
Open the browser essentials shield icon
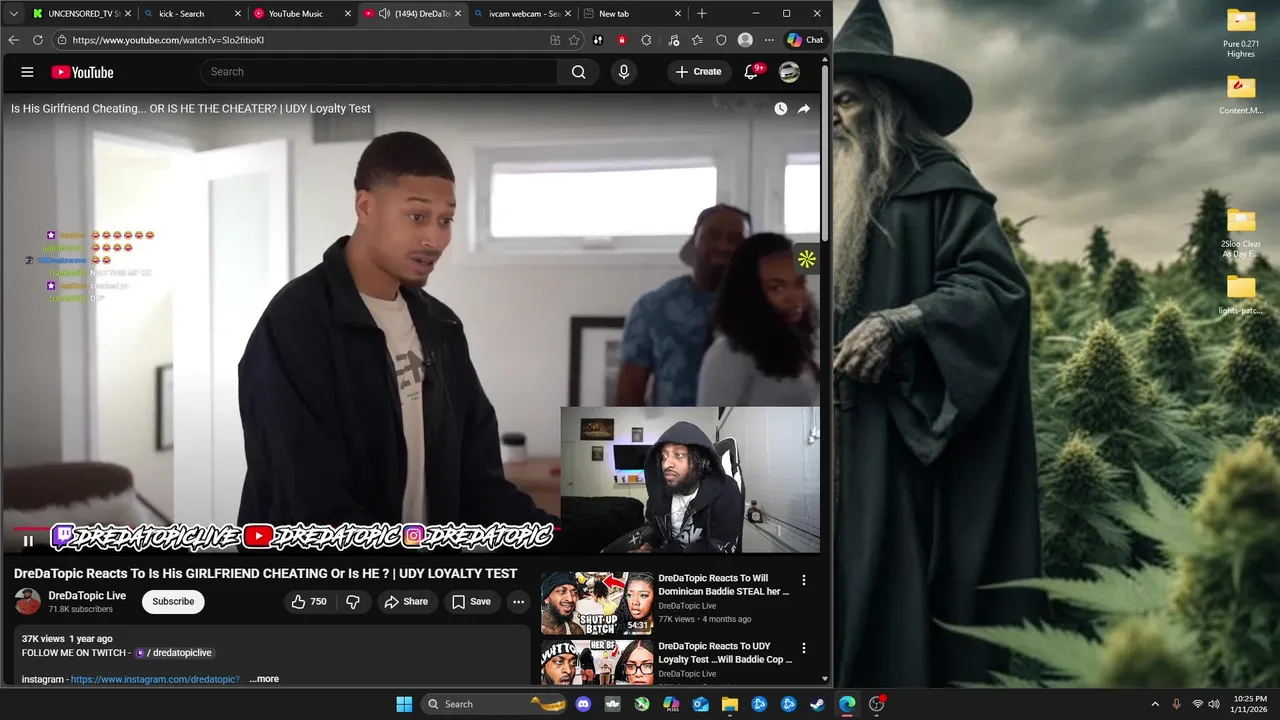(x=721, y=40)
